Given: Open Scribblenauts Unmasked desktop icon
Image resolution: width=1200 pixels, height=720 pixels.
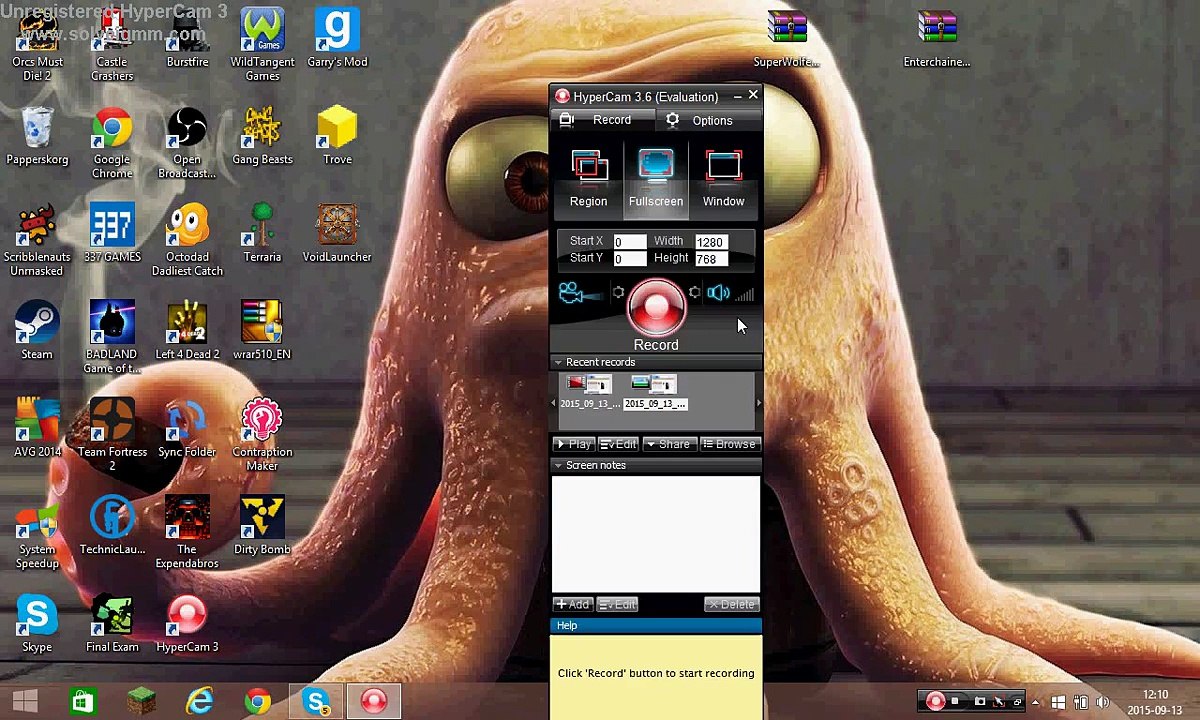Looking at the screenshot, I should tap(37, 240).
